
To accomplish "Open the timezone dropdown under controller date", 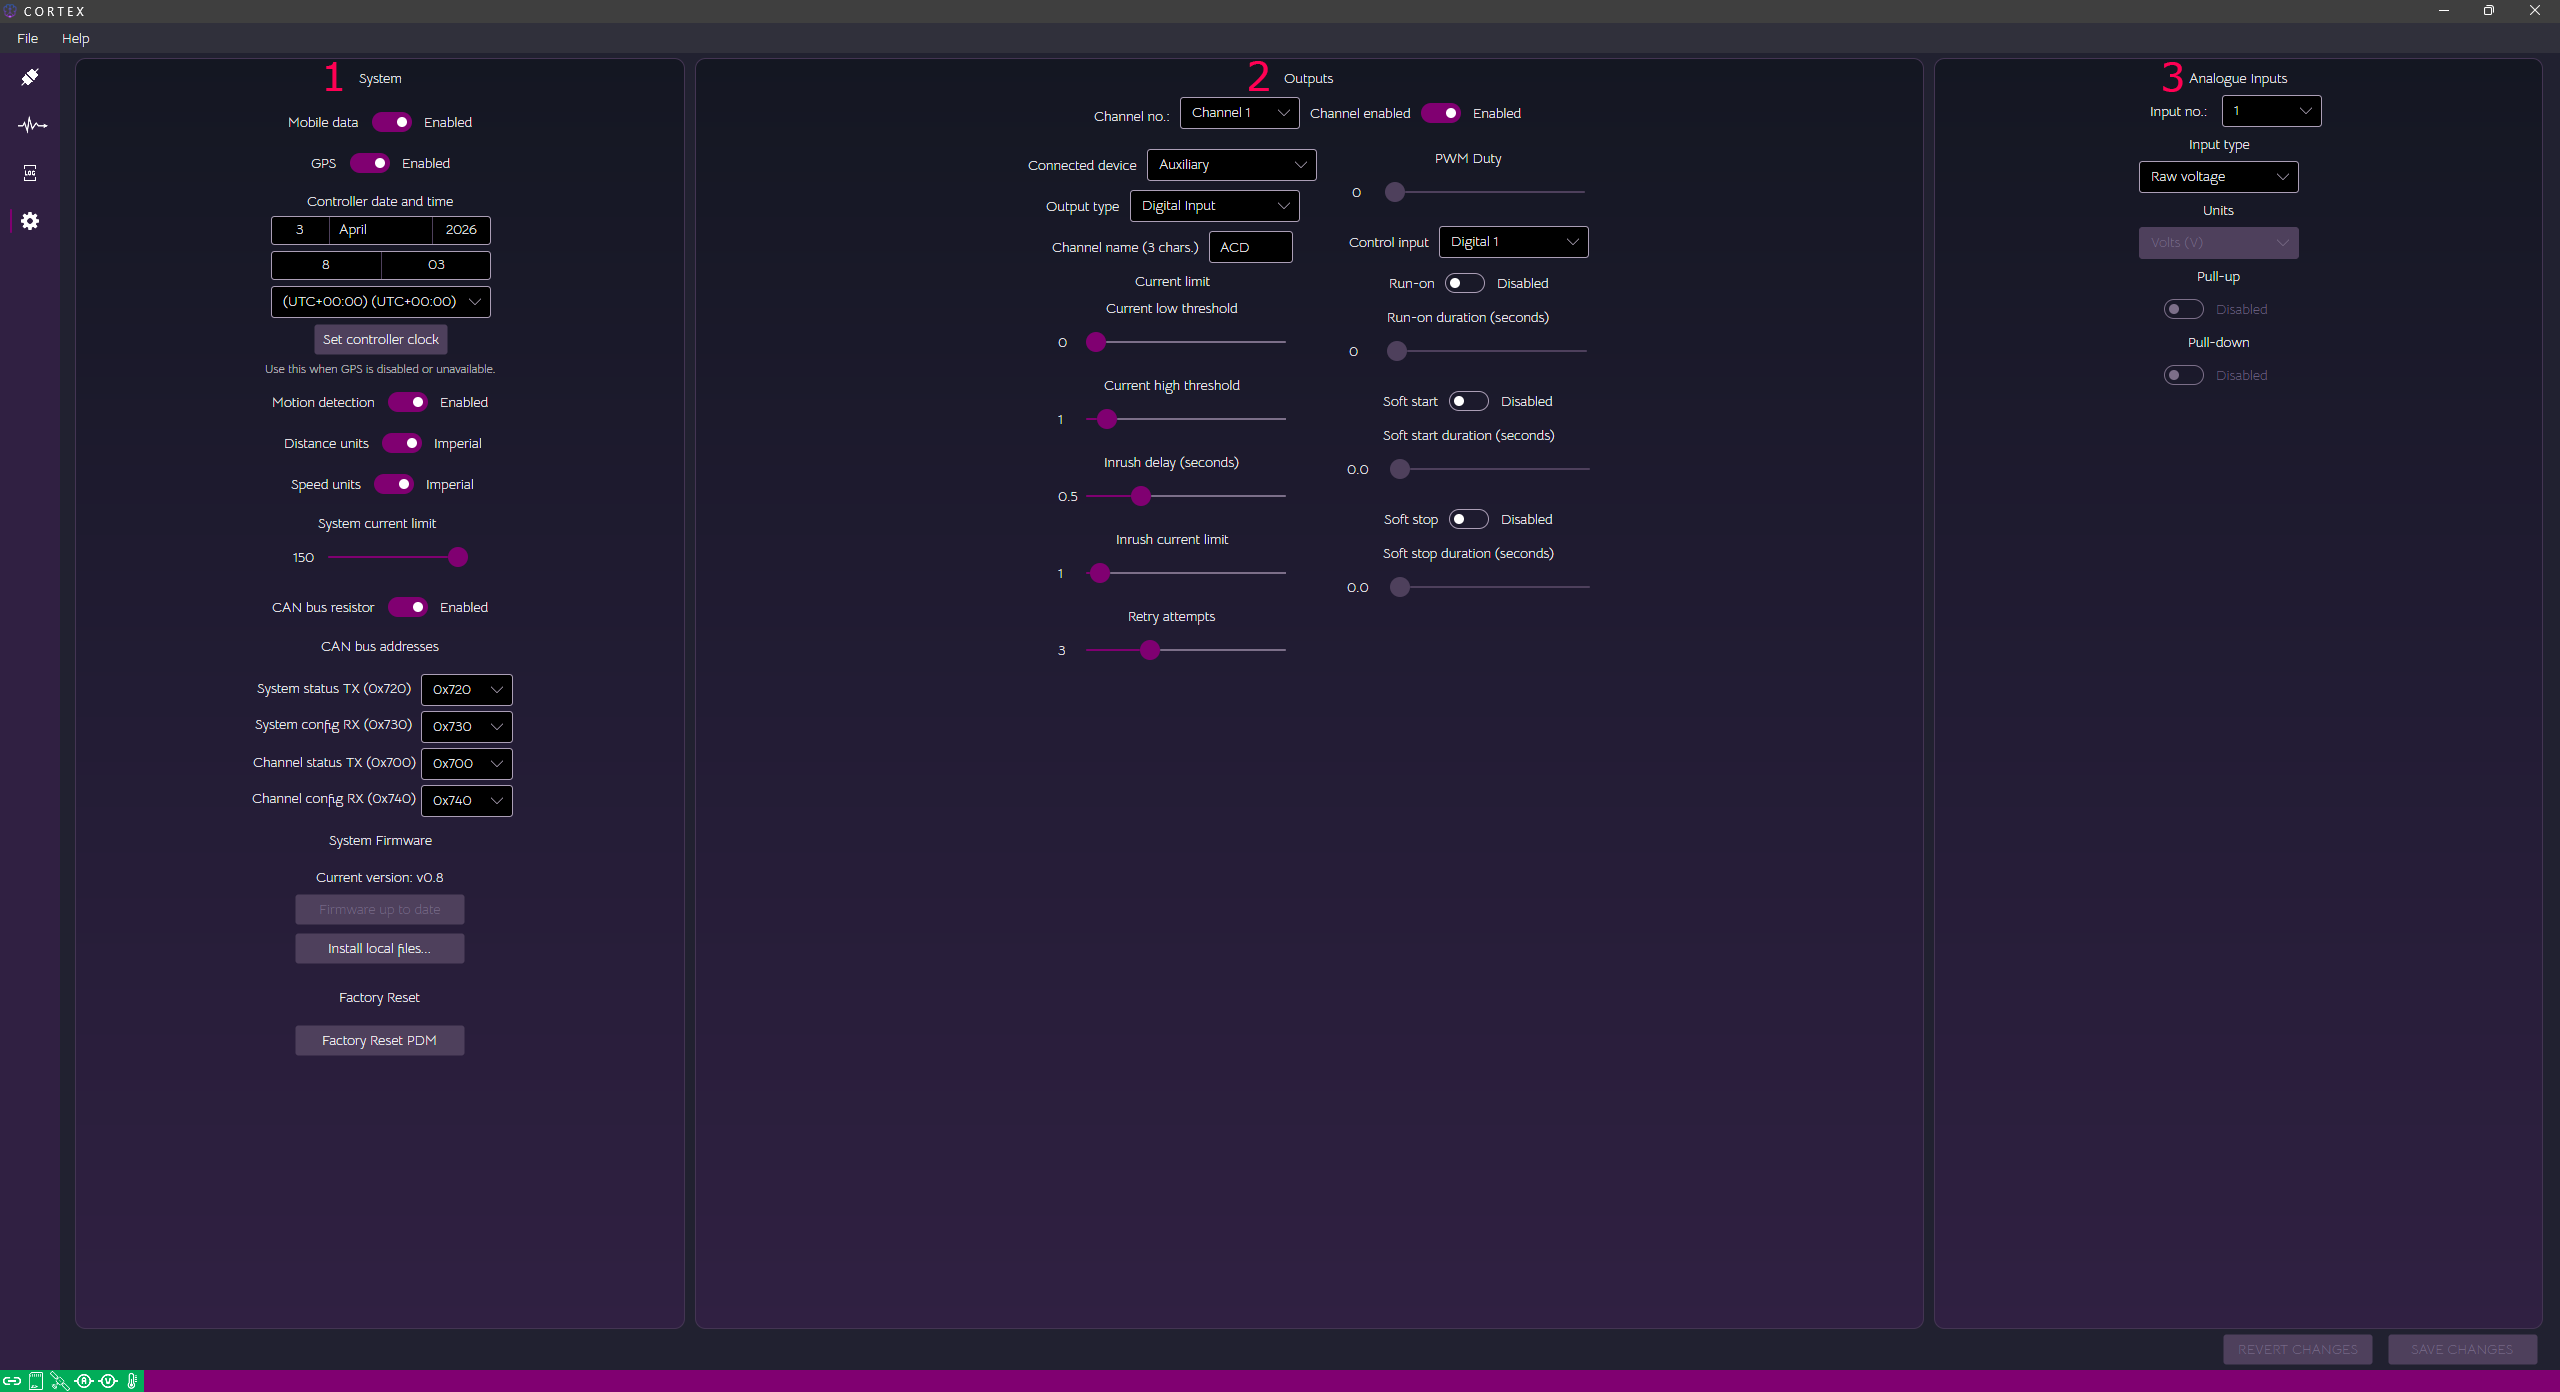I will point(380,301).
